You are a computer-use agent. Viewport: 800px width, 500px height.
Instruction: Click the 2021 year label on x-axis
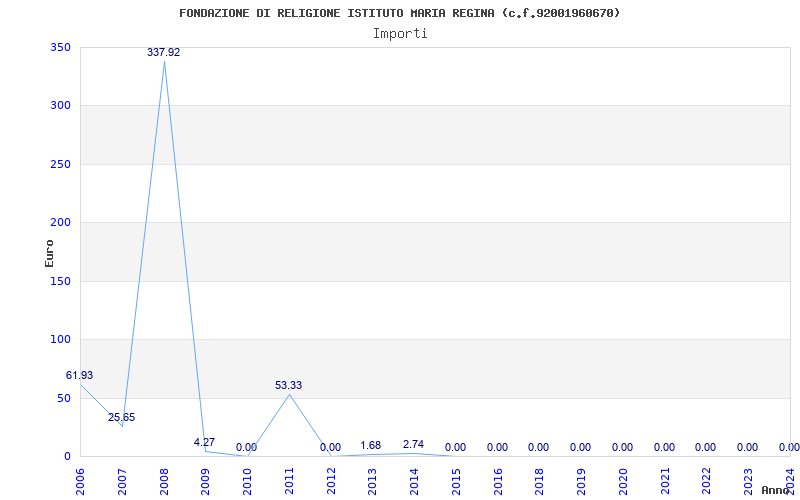[665, 482]
